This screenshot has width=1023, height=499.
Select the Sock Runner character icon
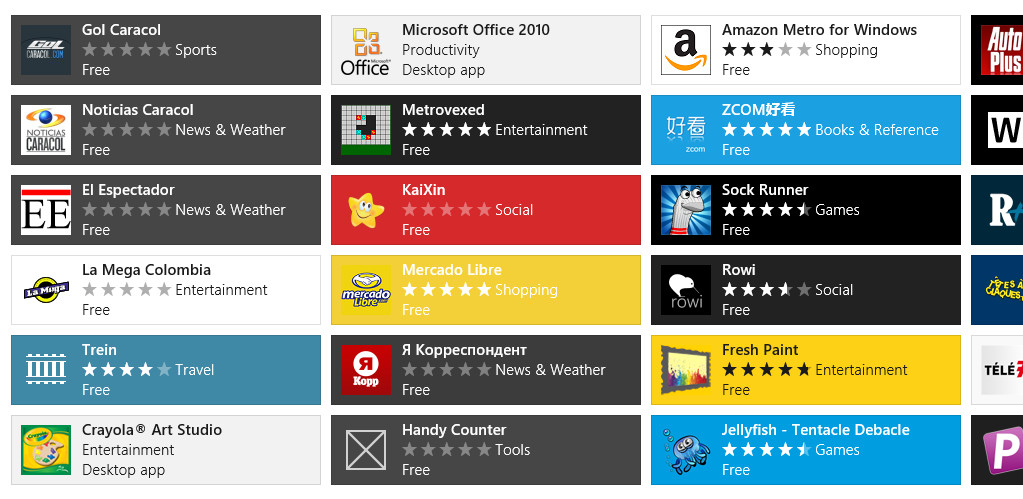click(686, 210)
